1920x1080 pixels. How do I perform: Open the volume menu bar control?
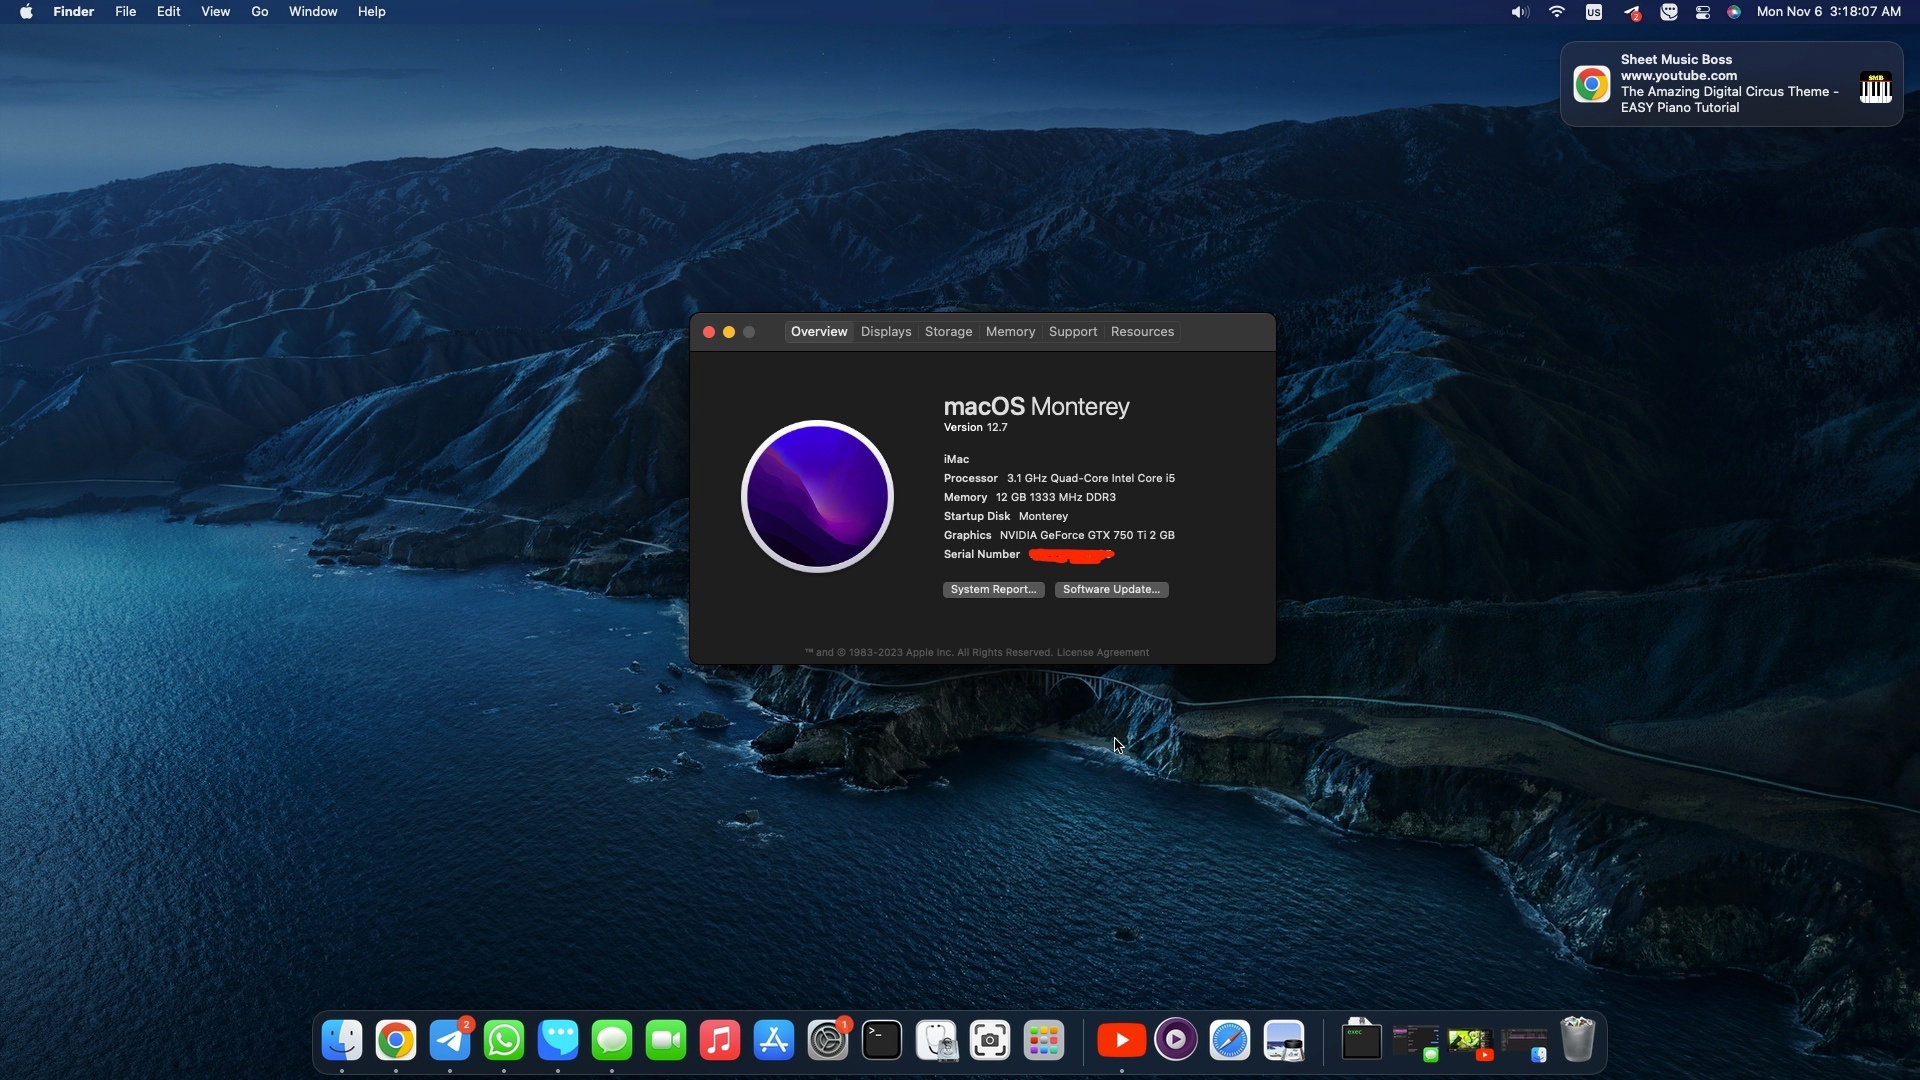[1520, 12]
